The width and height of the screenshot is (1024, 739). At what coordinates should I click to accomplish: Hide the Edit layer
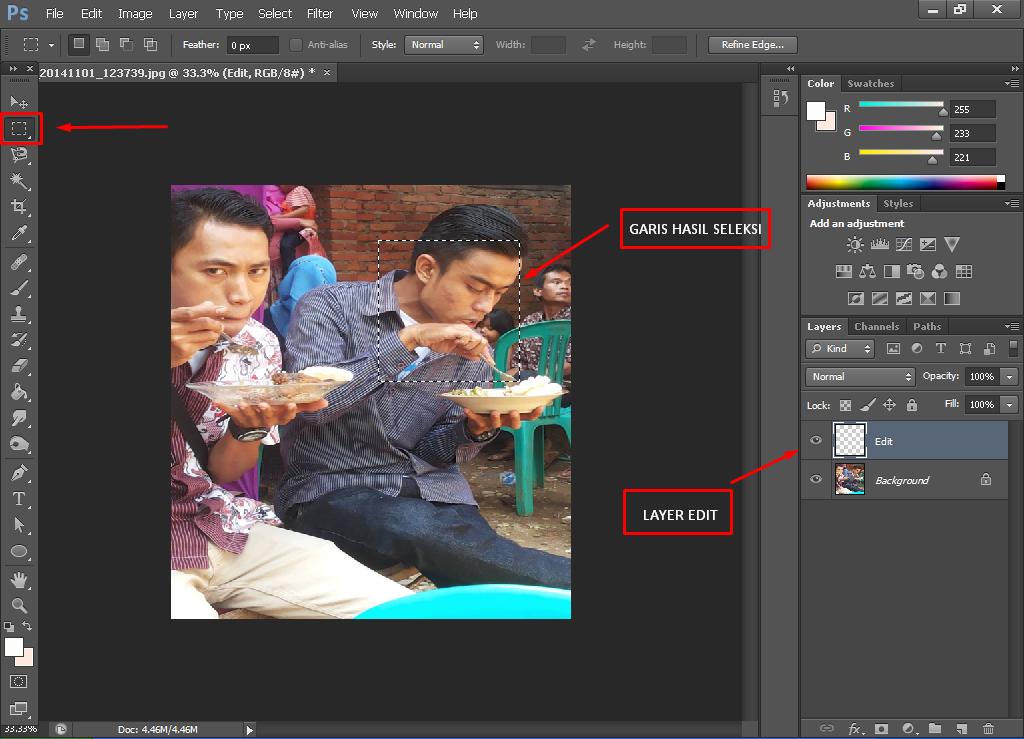pos(816,440)
